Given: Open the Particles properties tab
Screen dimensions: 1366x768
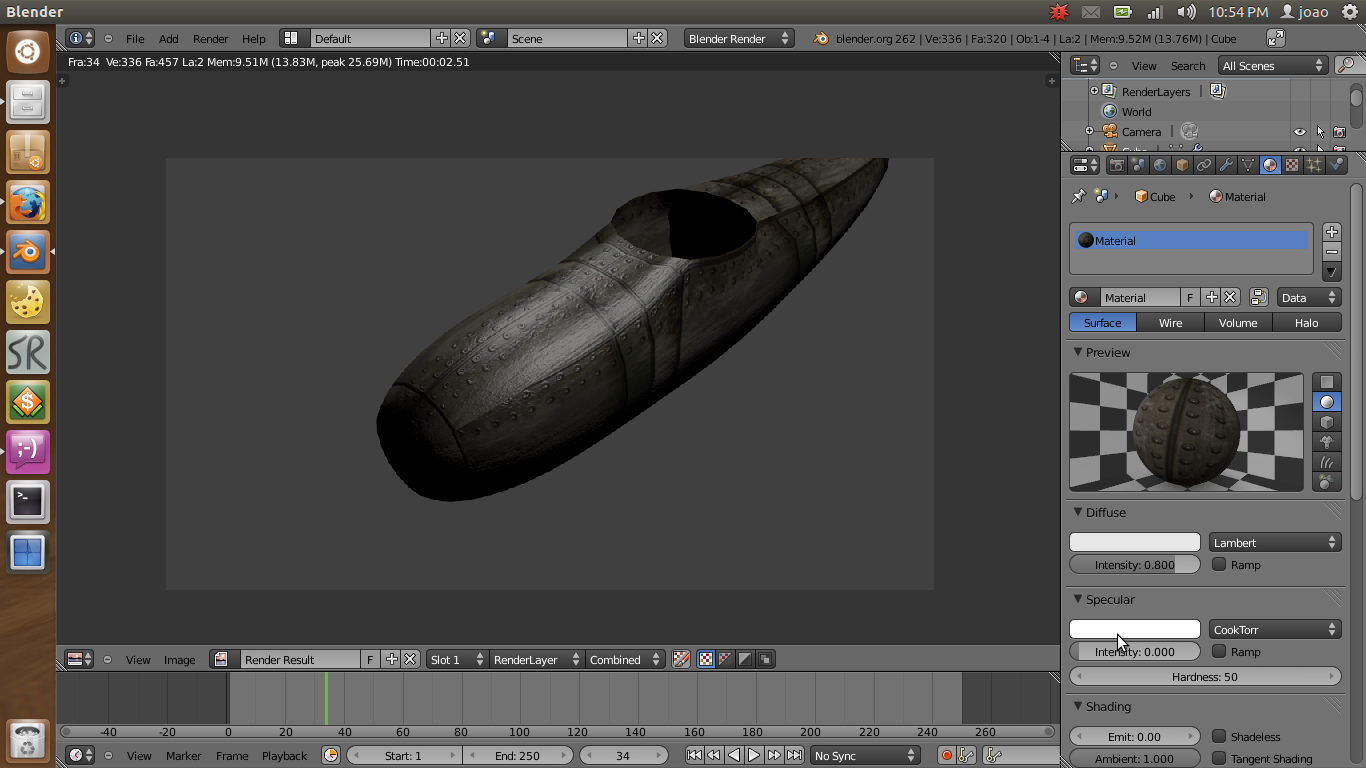Looking at the screenshot, I should click(x=1312, y=164).
